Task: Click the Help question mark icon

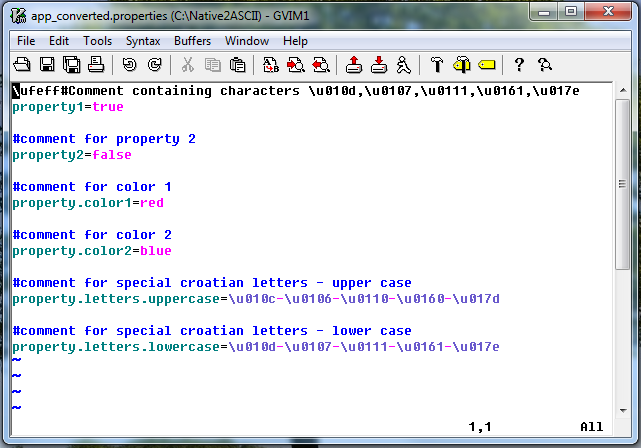Action: 519,65
